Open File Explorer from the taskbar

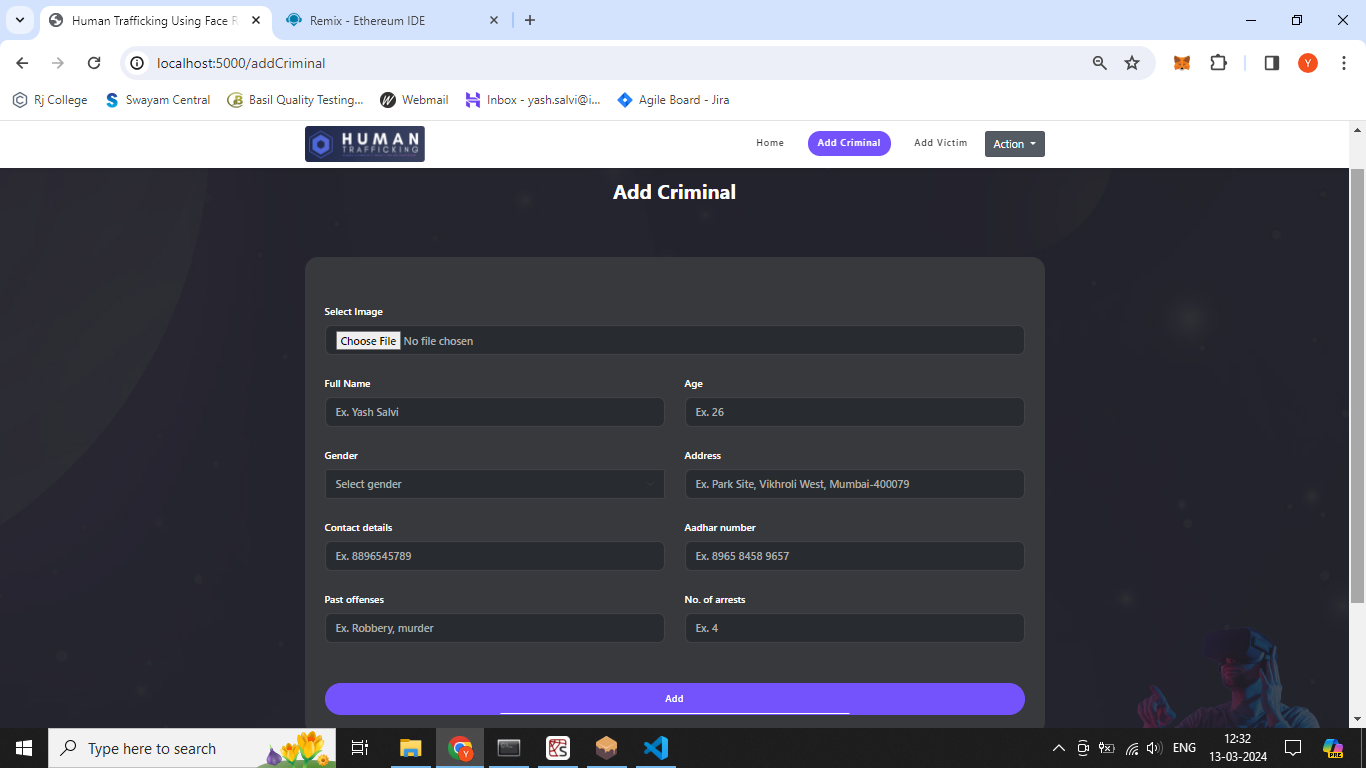411,748
